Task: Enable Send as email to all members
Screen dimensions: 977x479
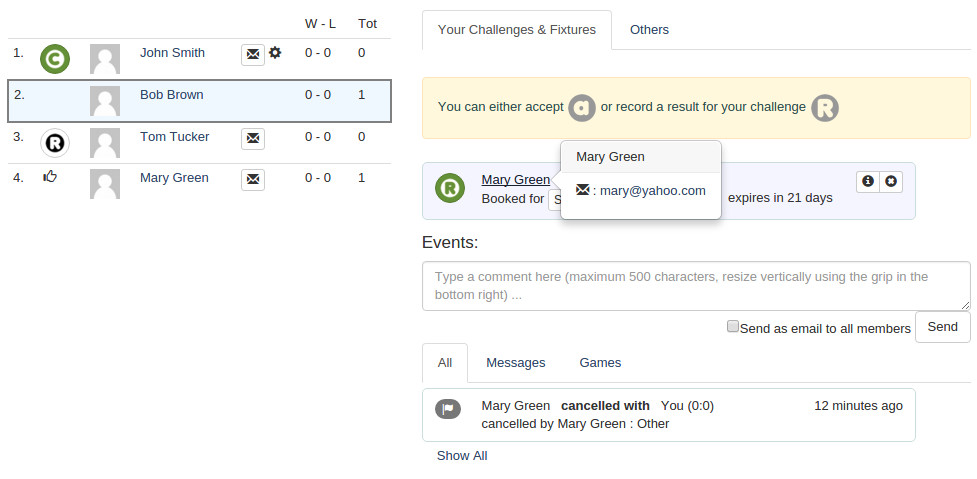Action: coord(733,326)
